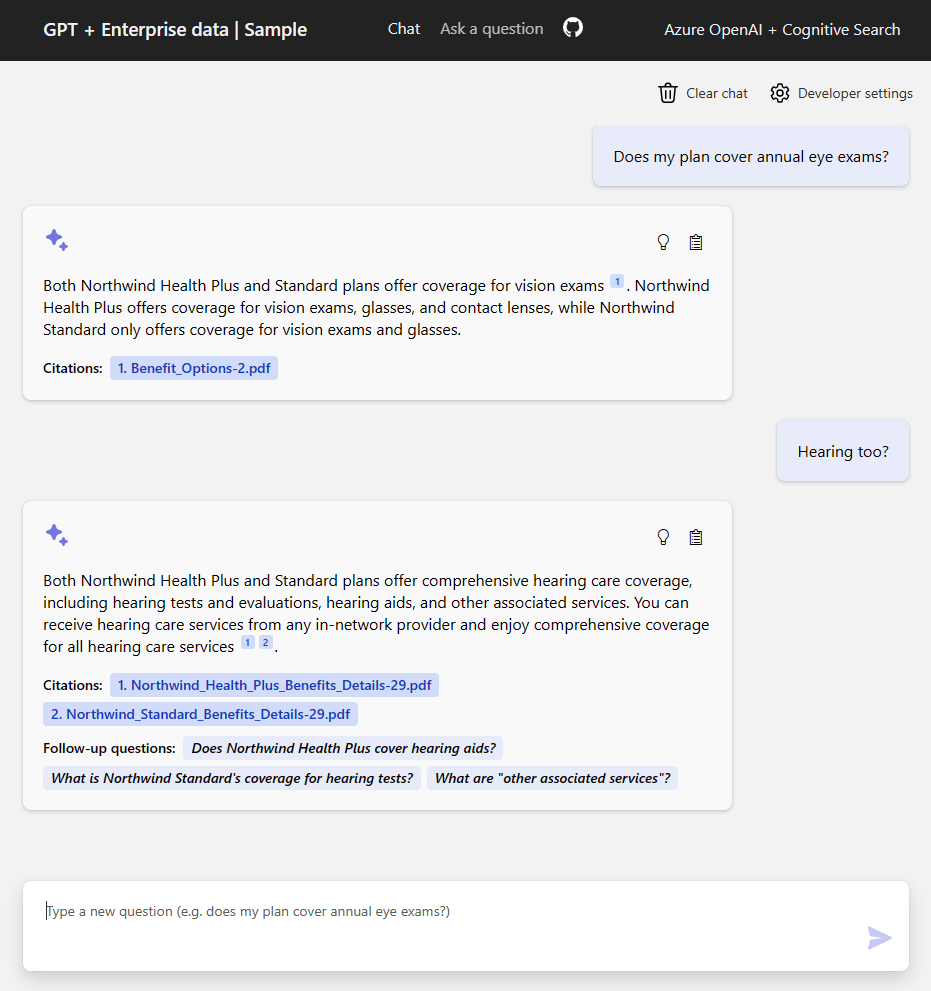931x991 pixels.
Task: View supporting content for the hearing answer
Action: pyautogui.click(x=696, y=536)
